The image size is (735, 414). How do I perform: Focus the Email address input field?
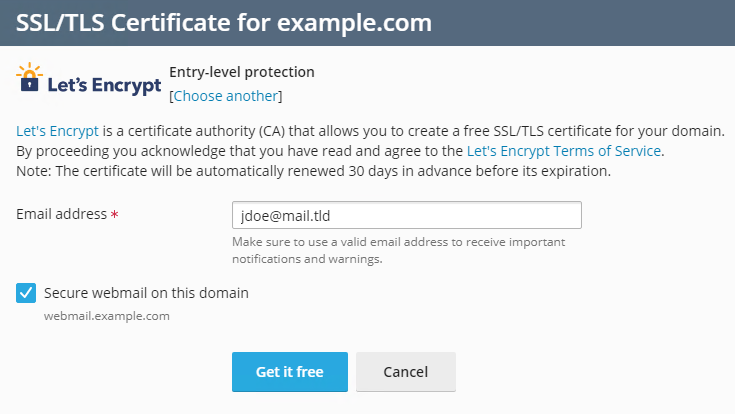[406, 215]
